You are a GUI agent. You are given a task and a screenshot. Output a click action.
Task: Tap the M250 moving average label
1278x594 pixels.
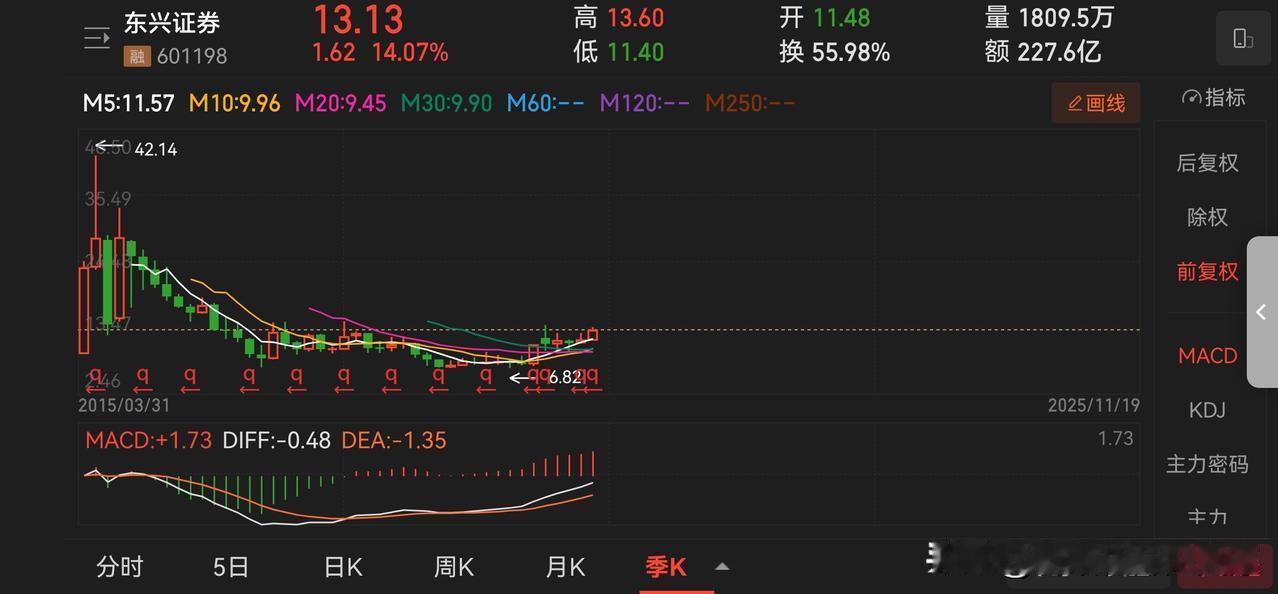(750, 103)
